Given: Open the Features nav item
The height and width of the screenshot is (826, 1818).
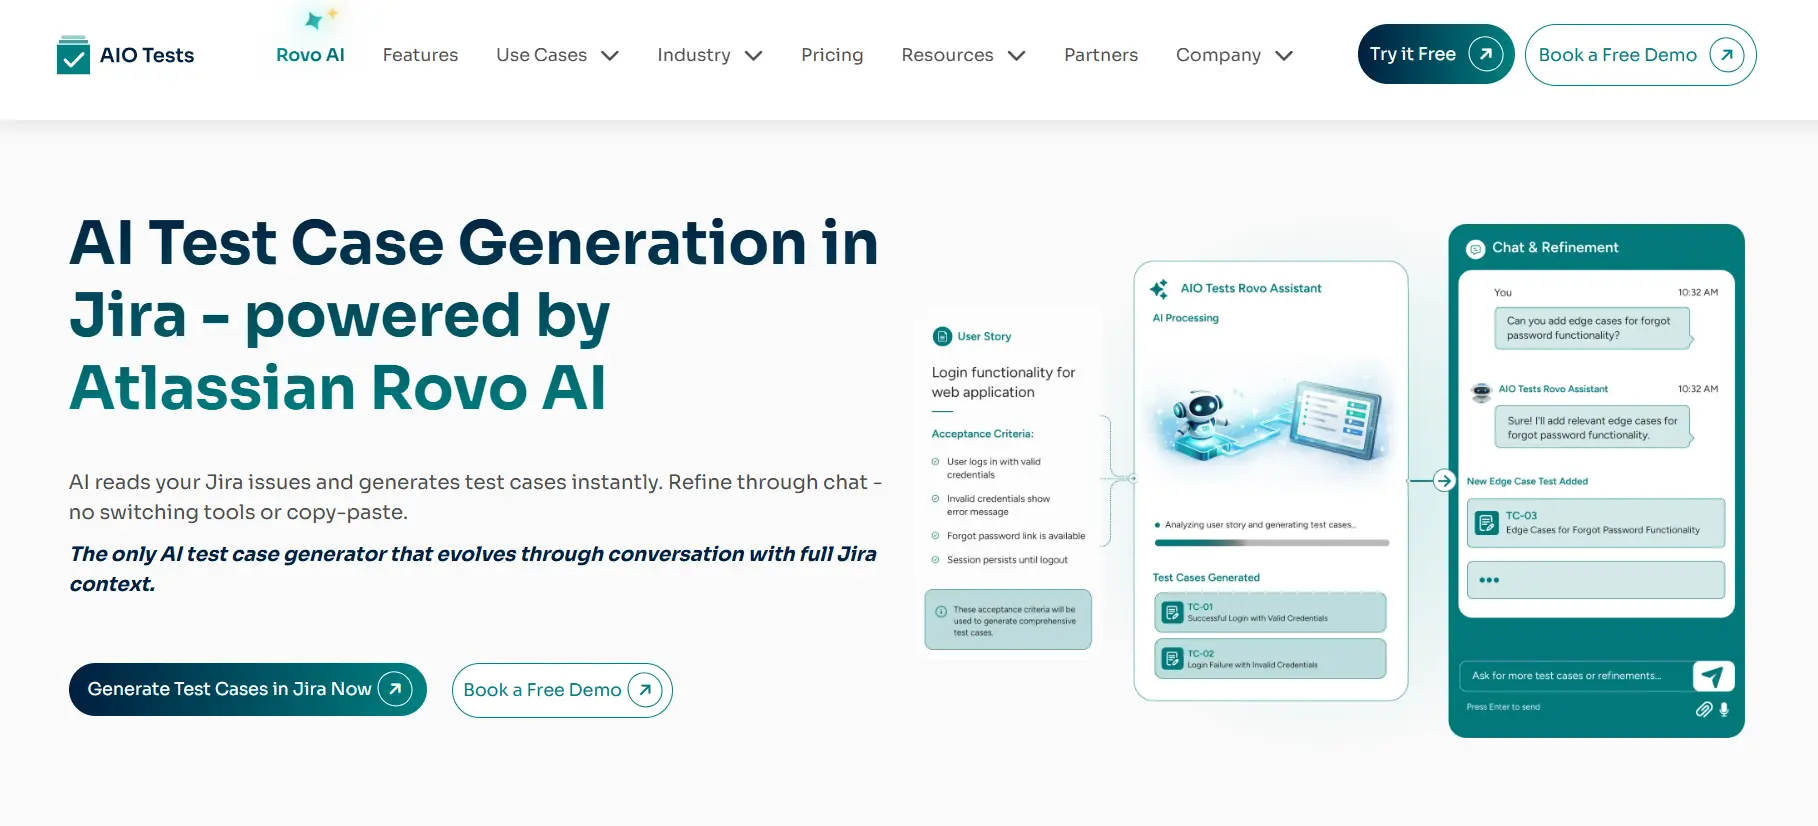Looking at the screenshot, I should 420,55.
